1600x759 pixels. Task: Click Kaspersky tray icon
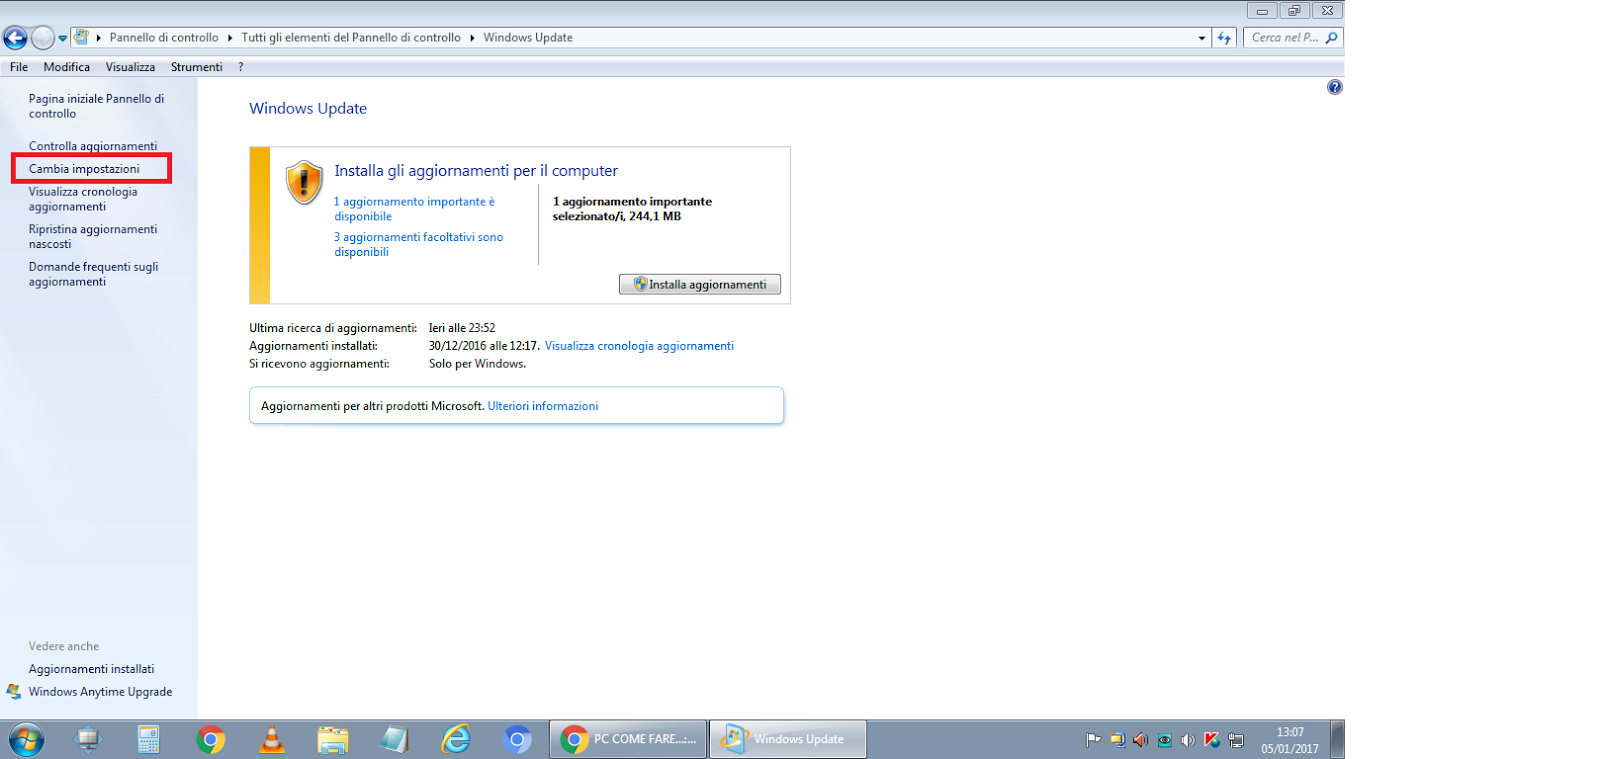coord(1212,741)
